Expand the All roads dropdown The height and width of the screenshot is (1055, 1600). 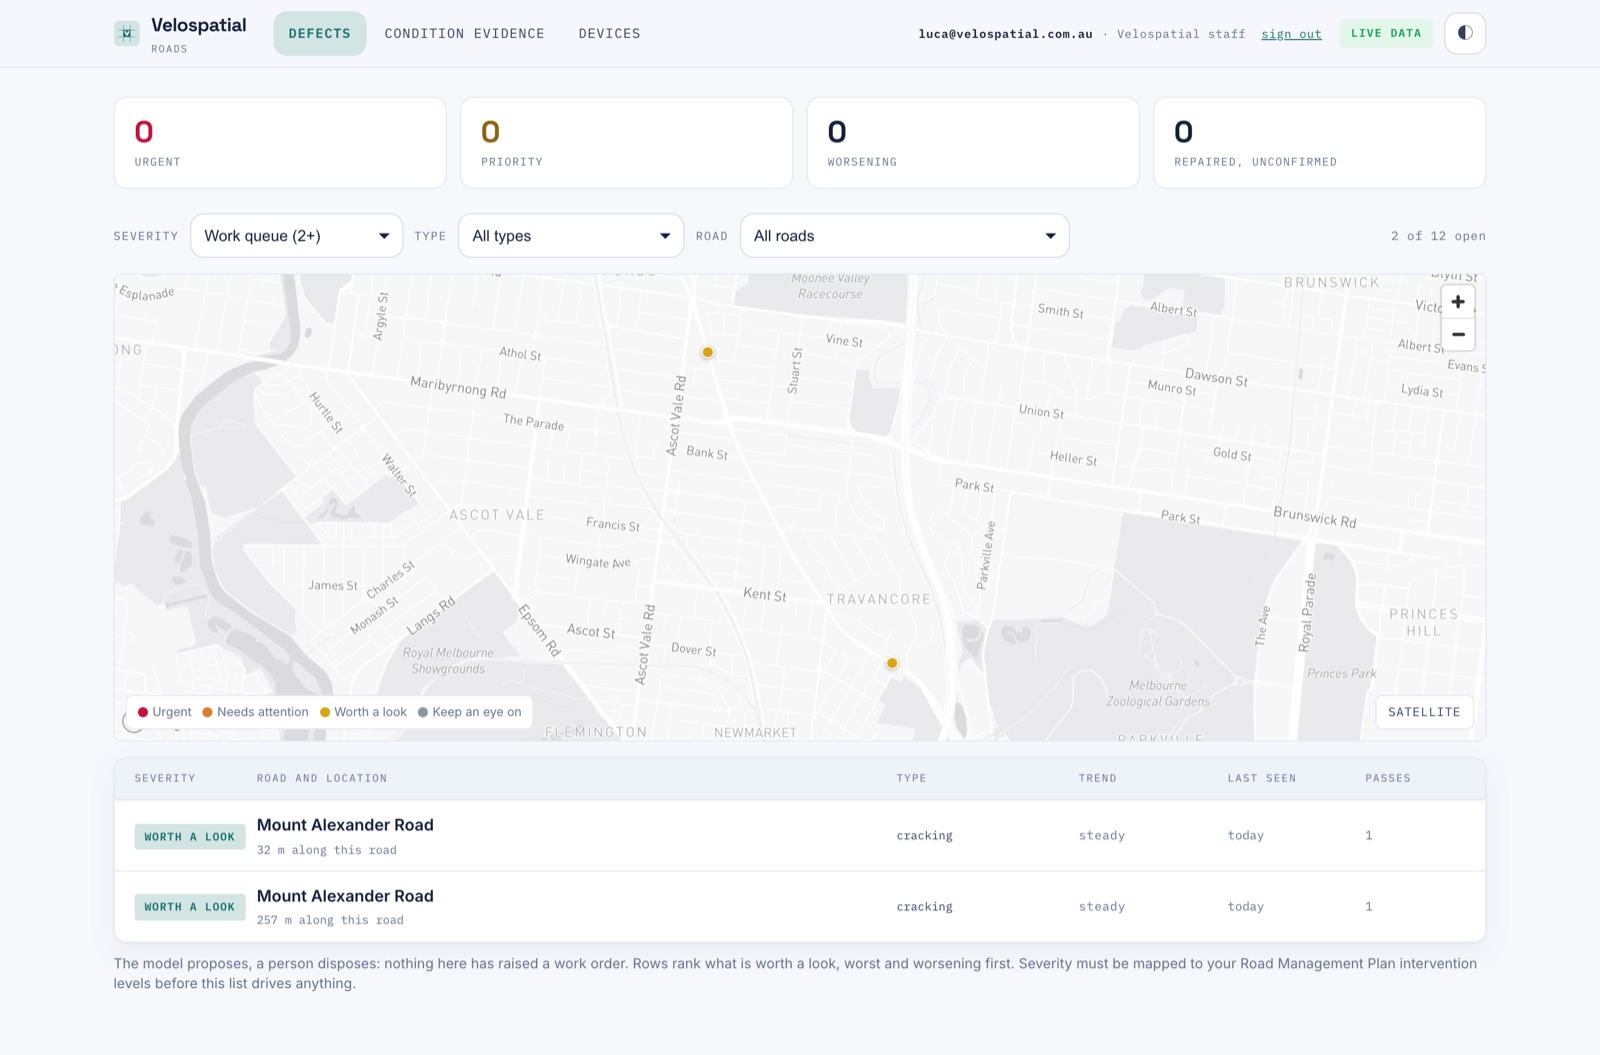tap(905, 236)
